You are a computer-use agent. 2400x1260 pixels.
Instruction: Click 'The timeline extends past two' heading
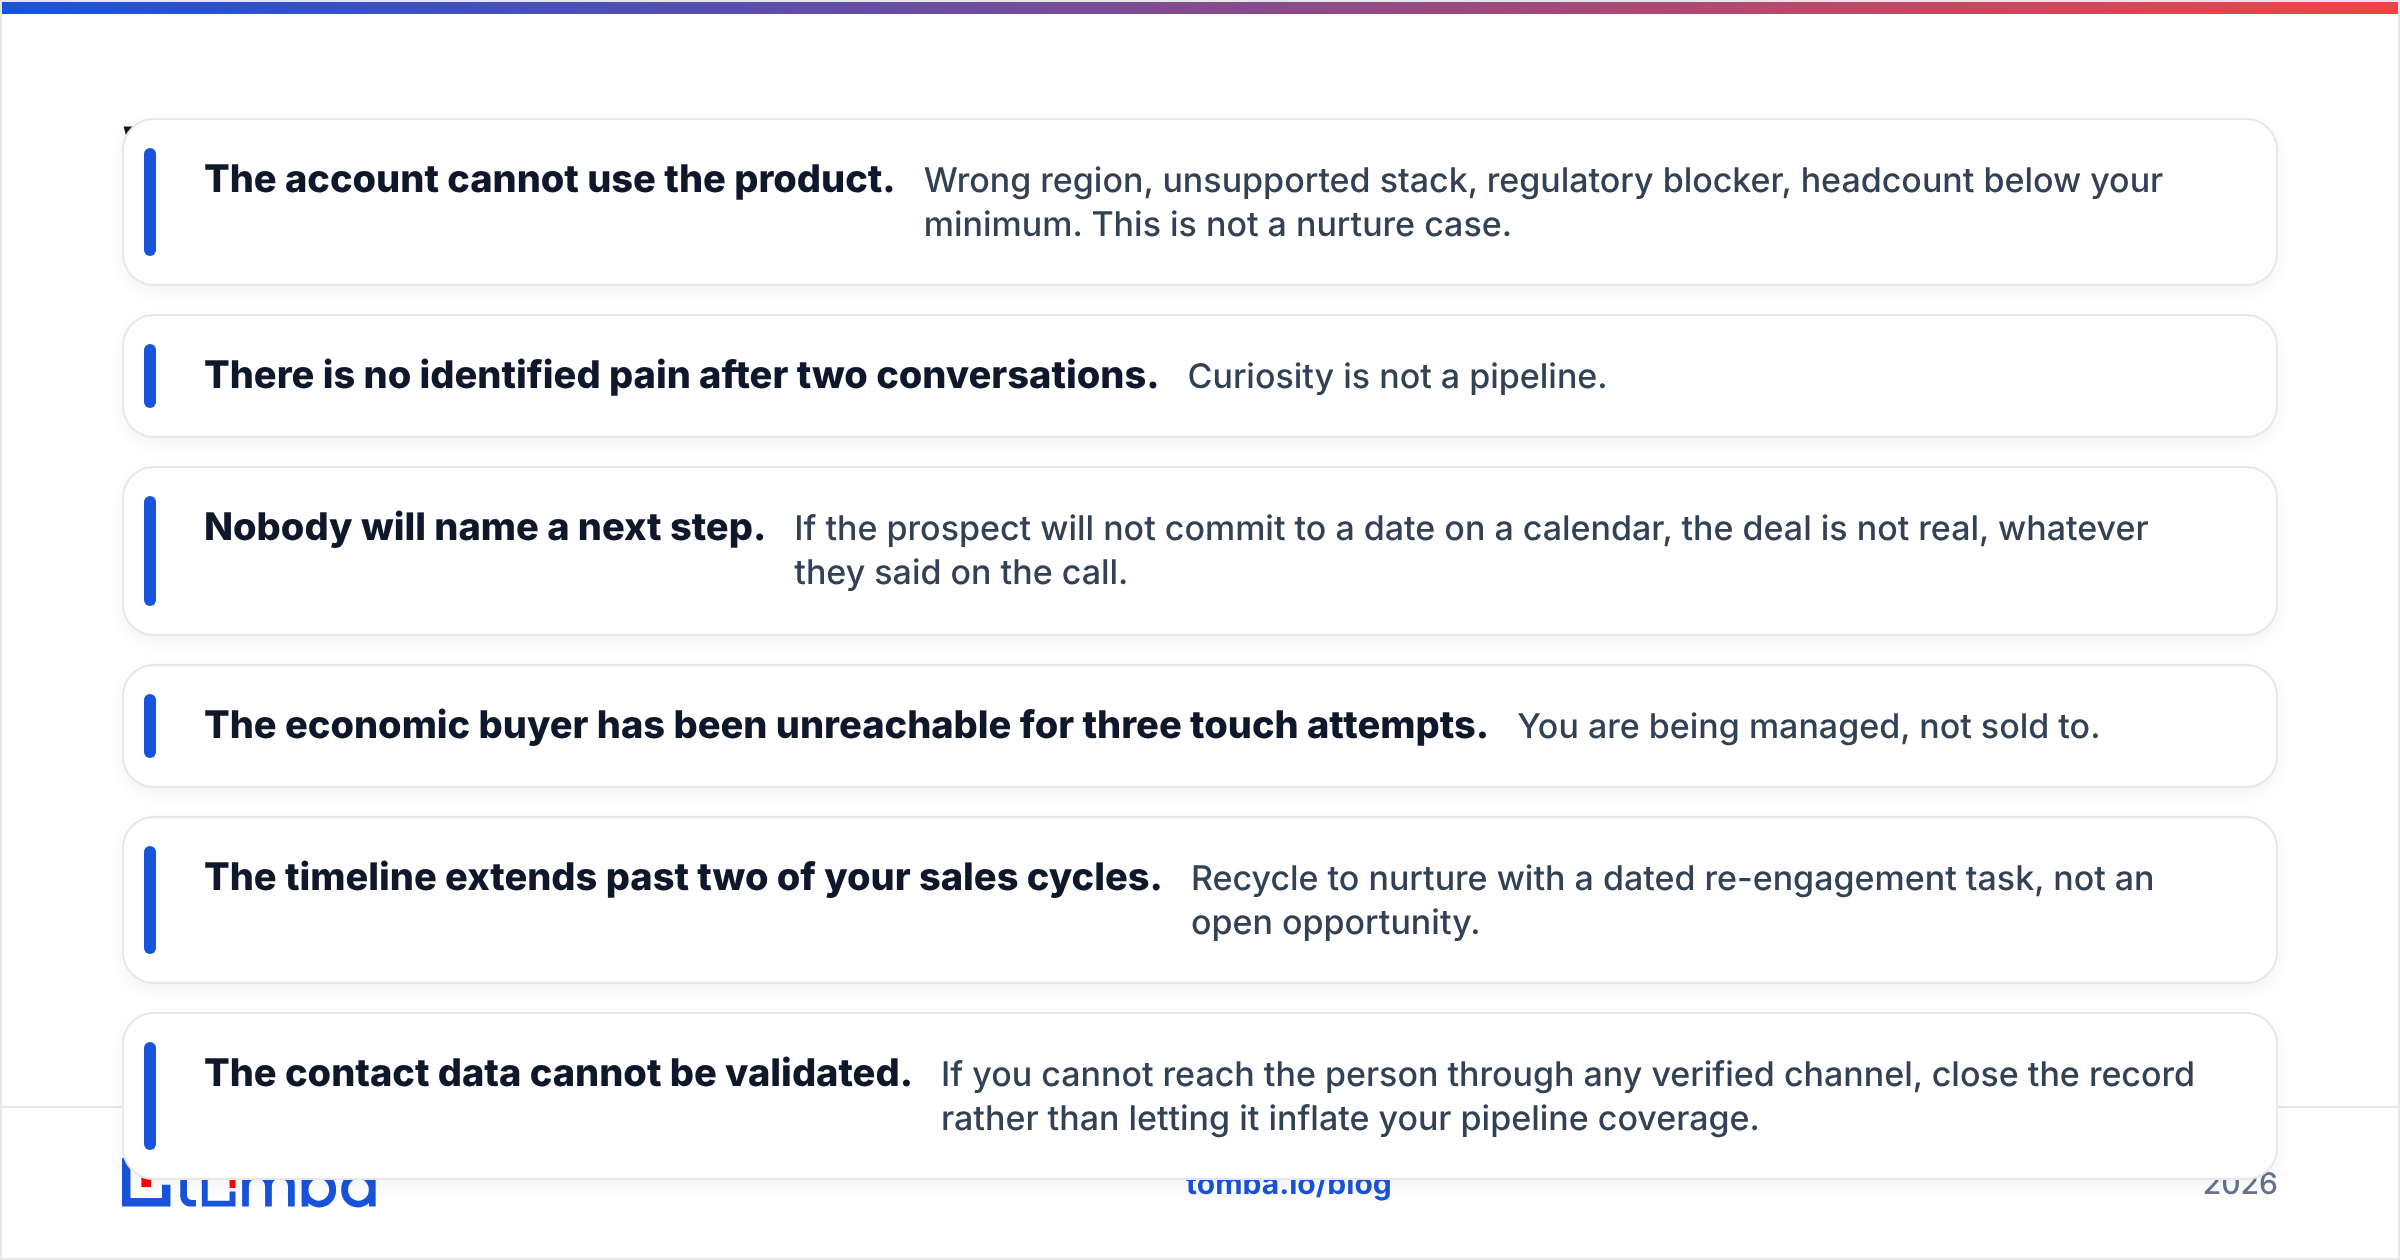683,877
